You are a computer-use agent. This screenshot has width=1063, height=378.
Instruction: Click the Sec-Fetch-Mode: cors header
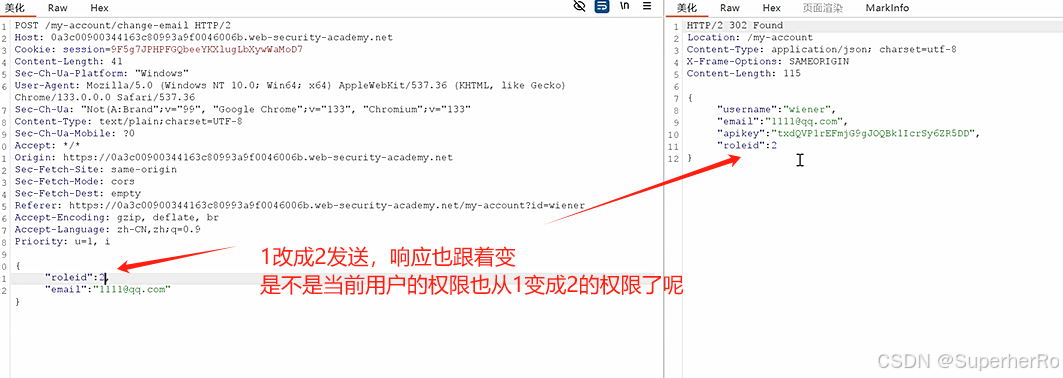pos(75,182)
